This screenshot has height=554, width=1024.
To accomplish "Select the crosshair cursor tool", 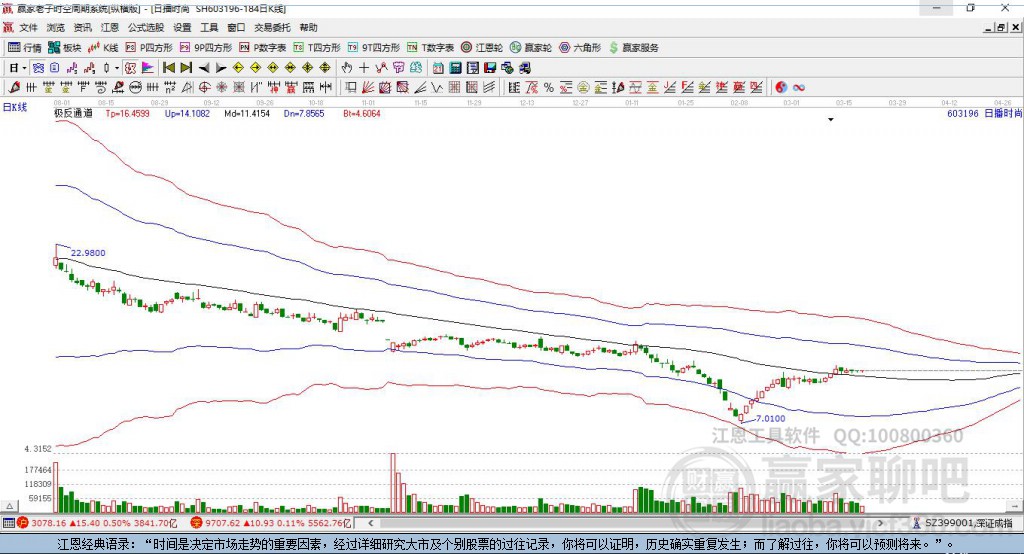I will (364, 68).
